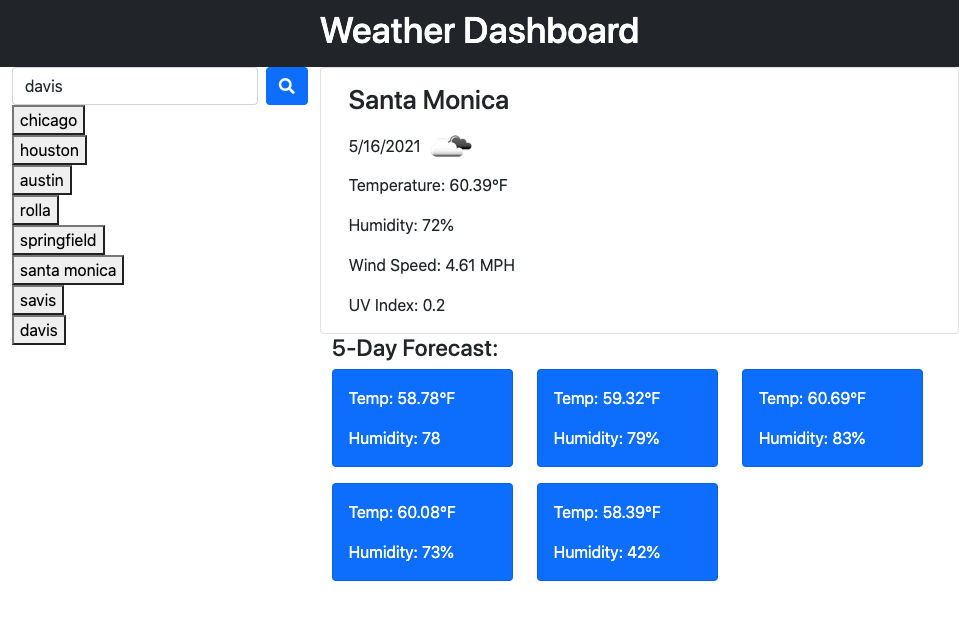
Task: Open weather for austin
Action: 42,179
